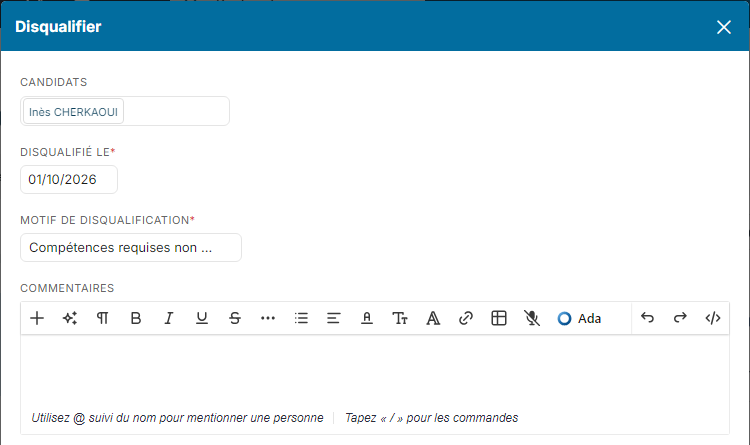Open the AI sparkle tool in toolbar
The width and height of the screenshot is (750, 445).
click(x=70, y=318)
